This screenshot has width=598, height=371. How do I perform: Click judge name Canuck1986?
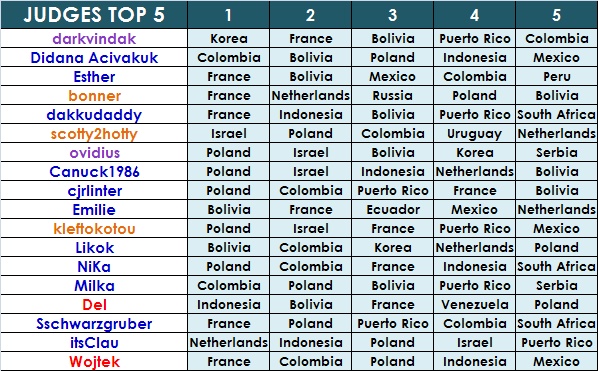94,172
